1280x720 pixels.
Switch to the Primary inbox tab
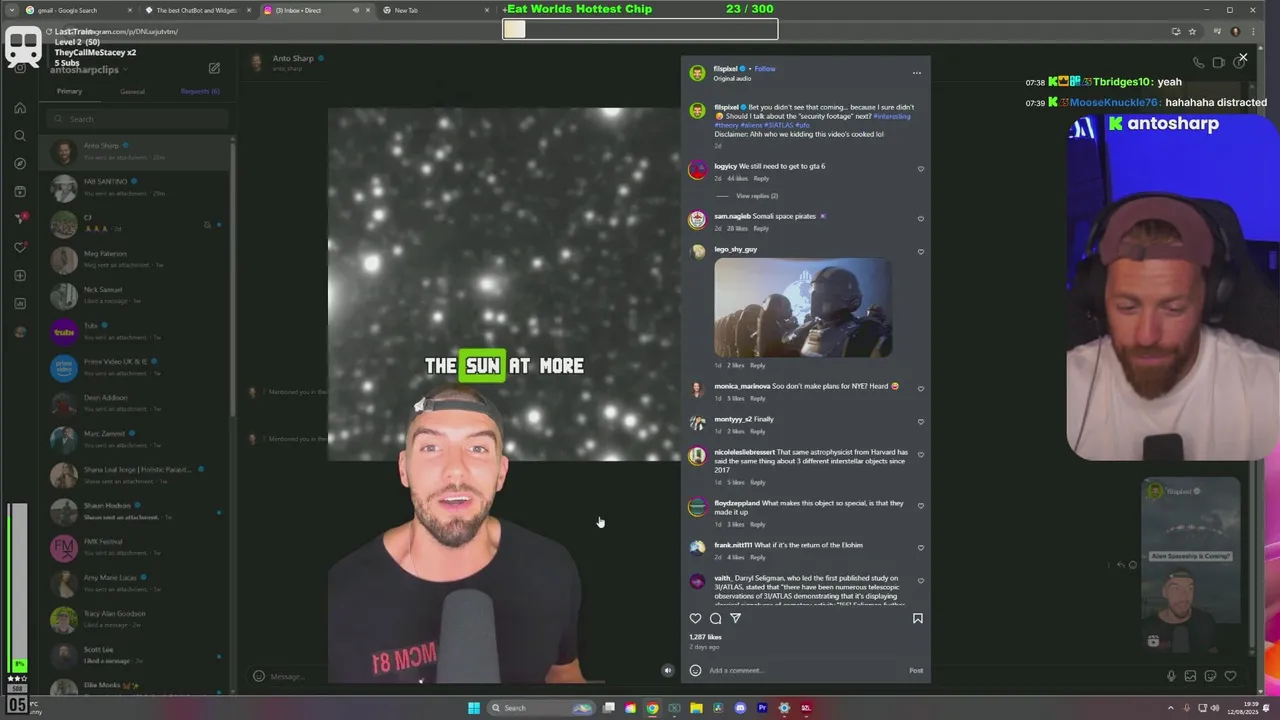(x=69, y=91)
